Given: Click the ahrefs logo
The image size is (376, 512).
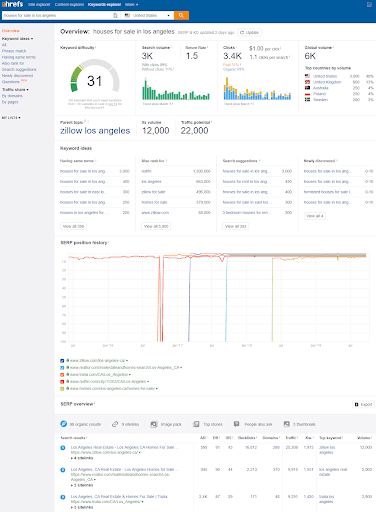Looking at the screenshot, I should pyautogui.click(x=13, y=4).
